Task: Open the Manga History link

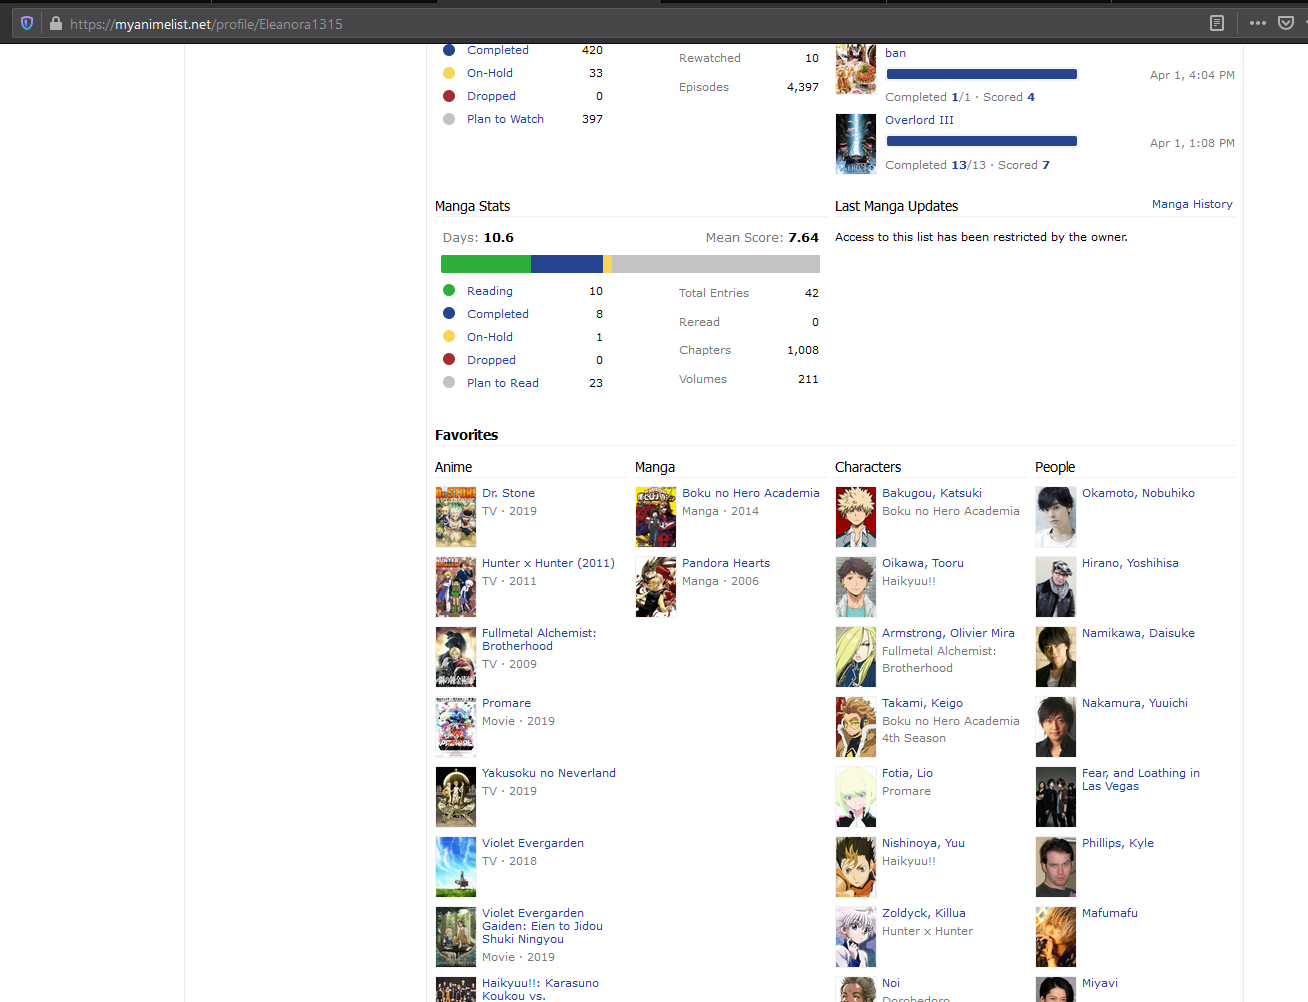Action: (x=1192, y=204)
